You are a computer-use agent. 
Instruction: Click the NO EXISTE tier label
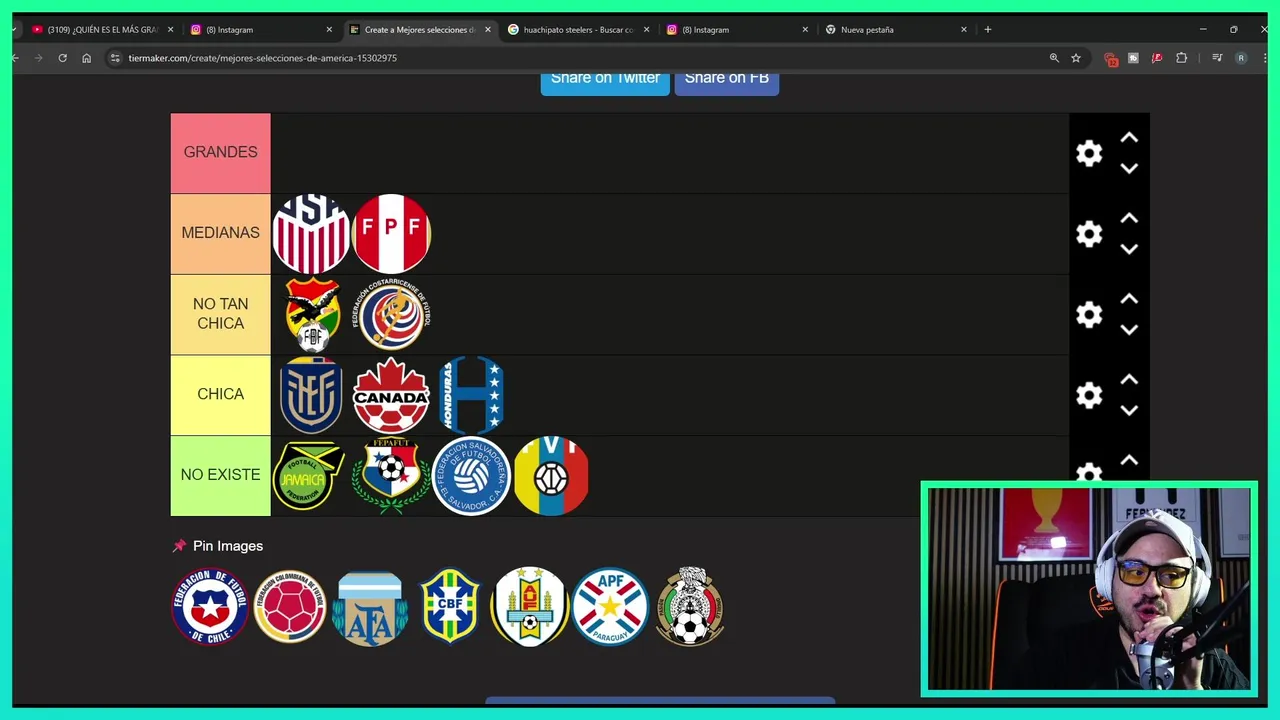[220, 475]
